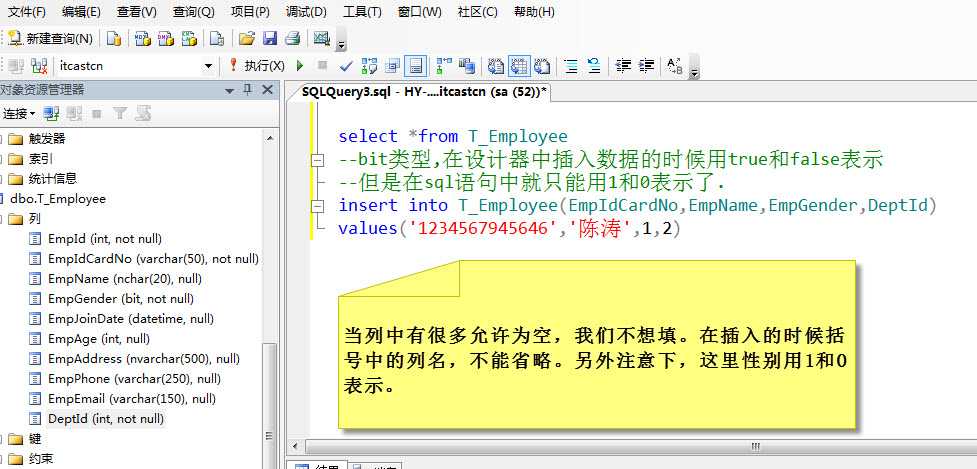This screenshot has height=469, width=977.
Task: Open the itcastcn database dropdown
Action: pos(208,65)
